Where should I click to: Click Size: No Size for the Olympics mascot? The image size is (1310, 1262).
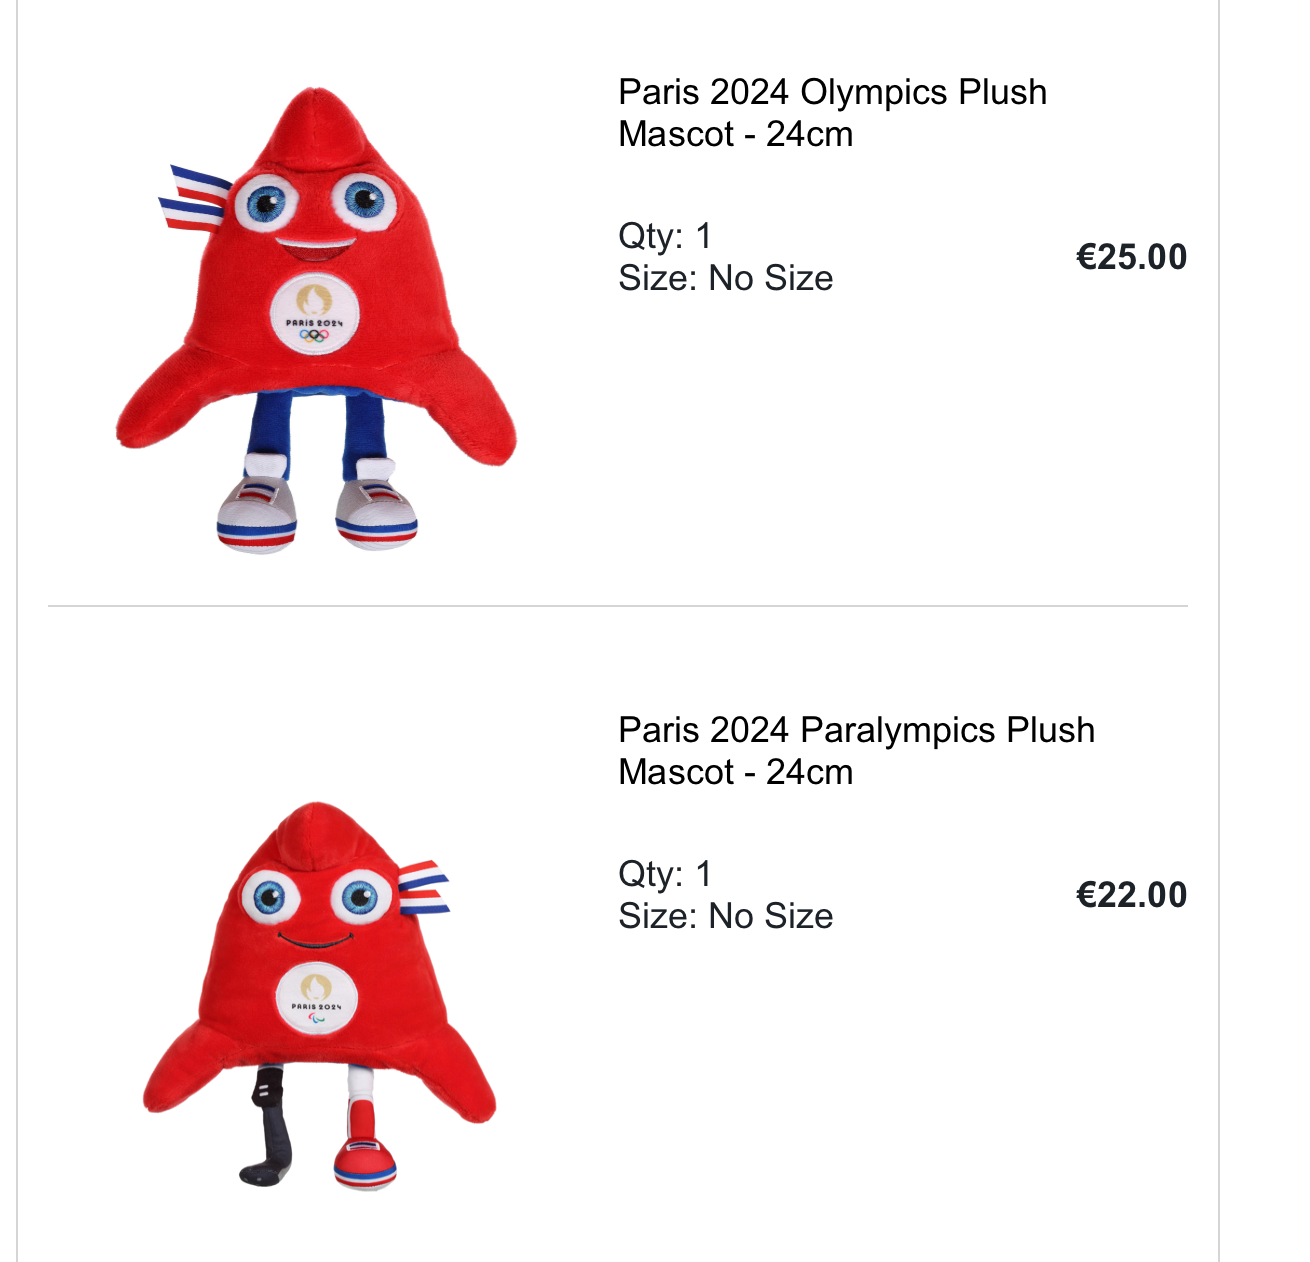(x=726, y=278)
